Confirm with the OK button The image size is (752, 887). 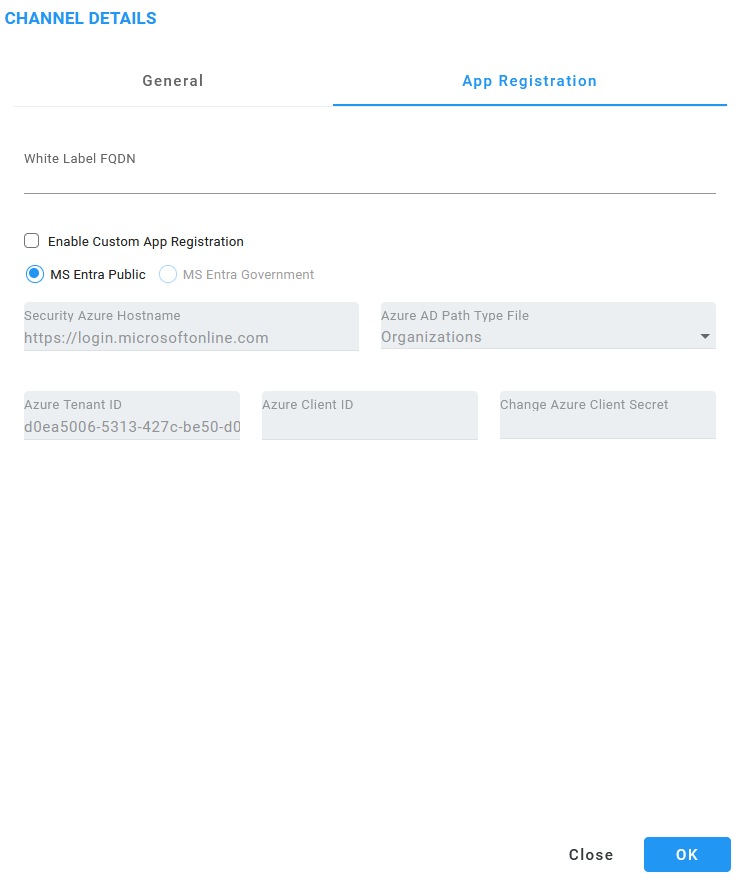click(x=687, y=855)
